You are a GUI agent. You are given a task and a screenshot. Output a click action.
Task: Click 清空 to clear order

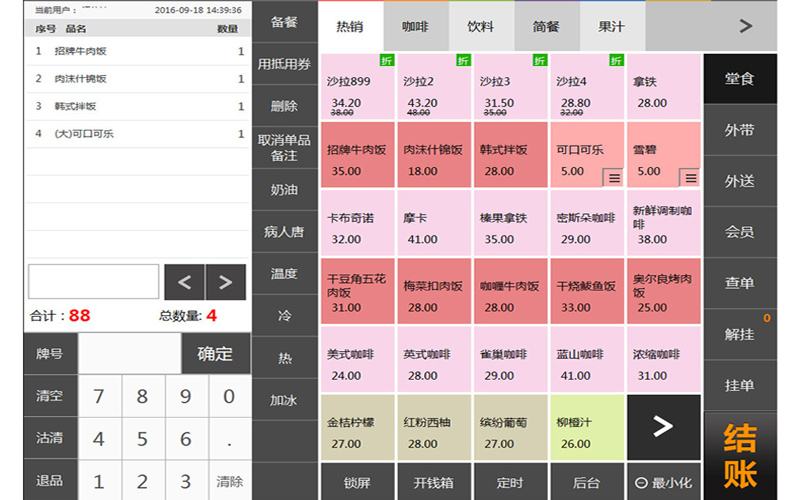(49, 395)
